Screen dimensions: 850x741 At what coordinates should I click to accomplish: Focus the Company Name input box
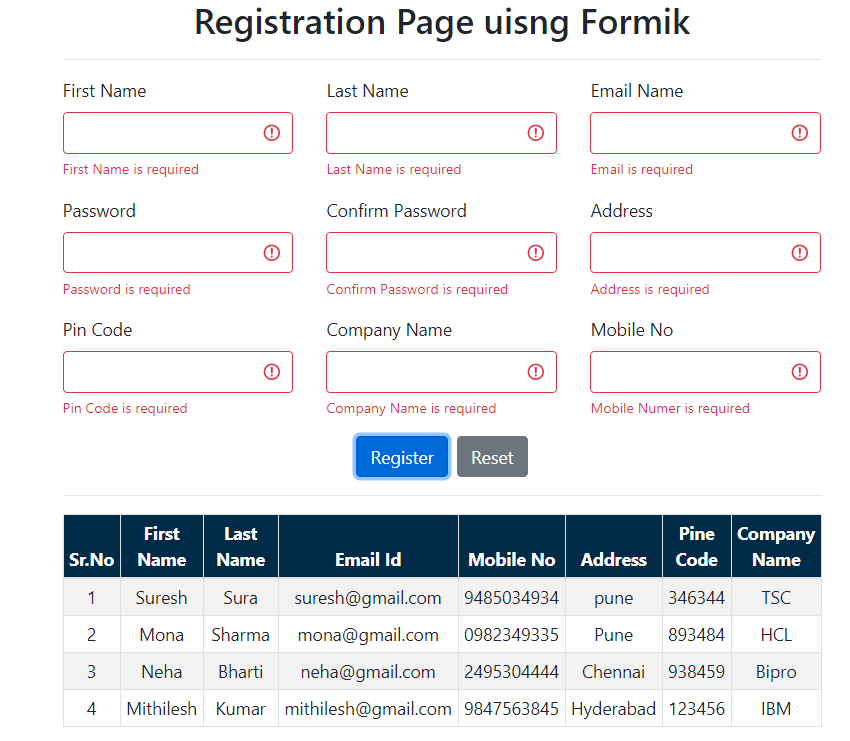[441, 372]
